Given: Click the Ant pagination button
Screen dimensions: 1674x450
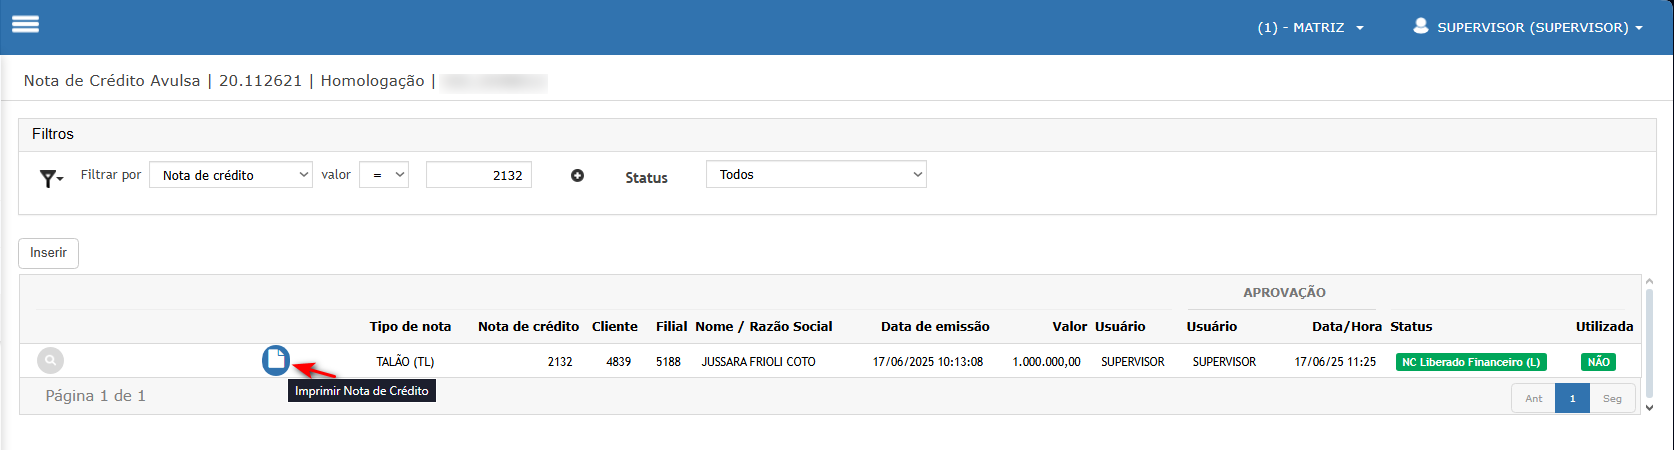Looking at the screenshot, I should (1533, 398).
